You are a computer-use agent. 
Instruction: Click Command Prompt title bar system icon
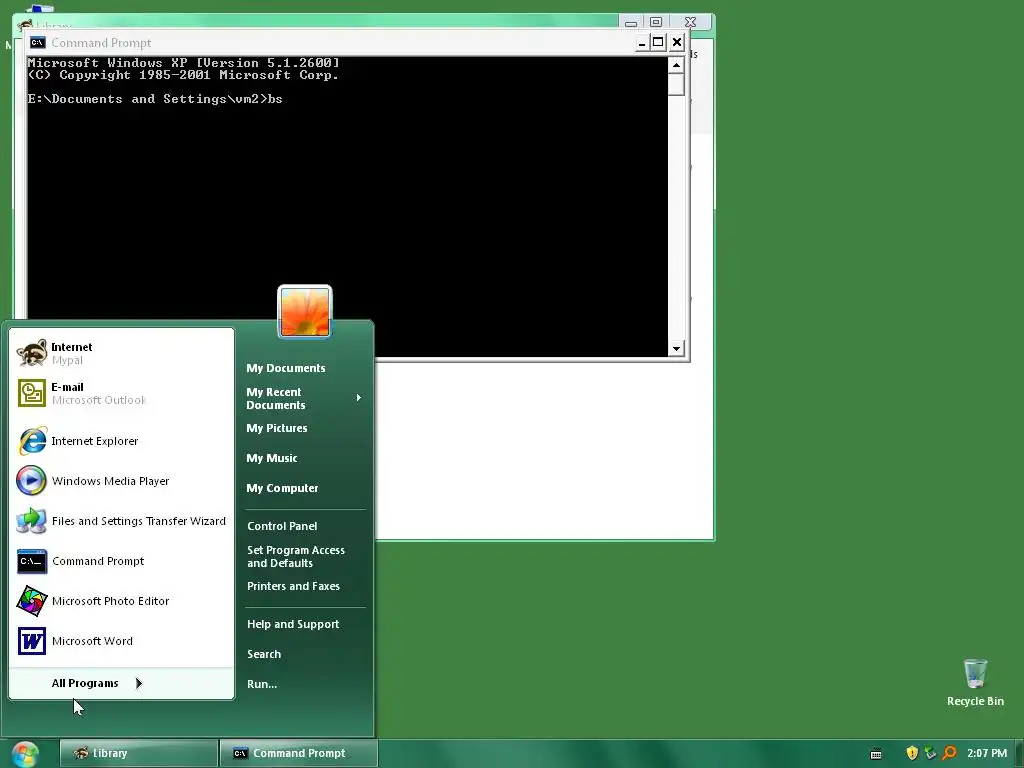[x=37, y=42]
